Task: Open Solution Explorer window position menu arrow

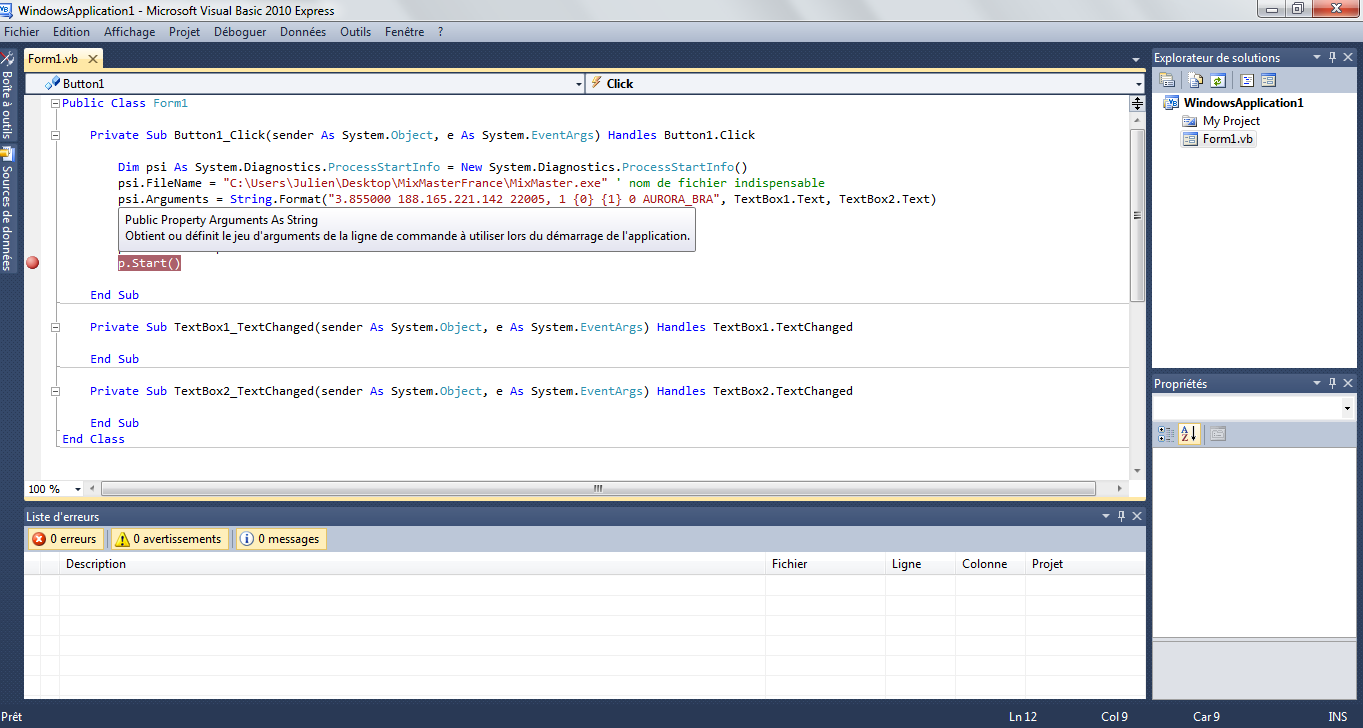Action: [x=1316, y=57]
